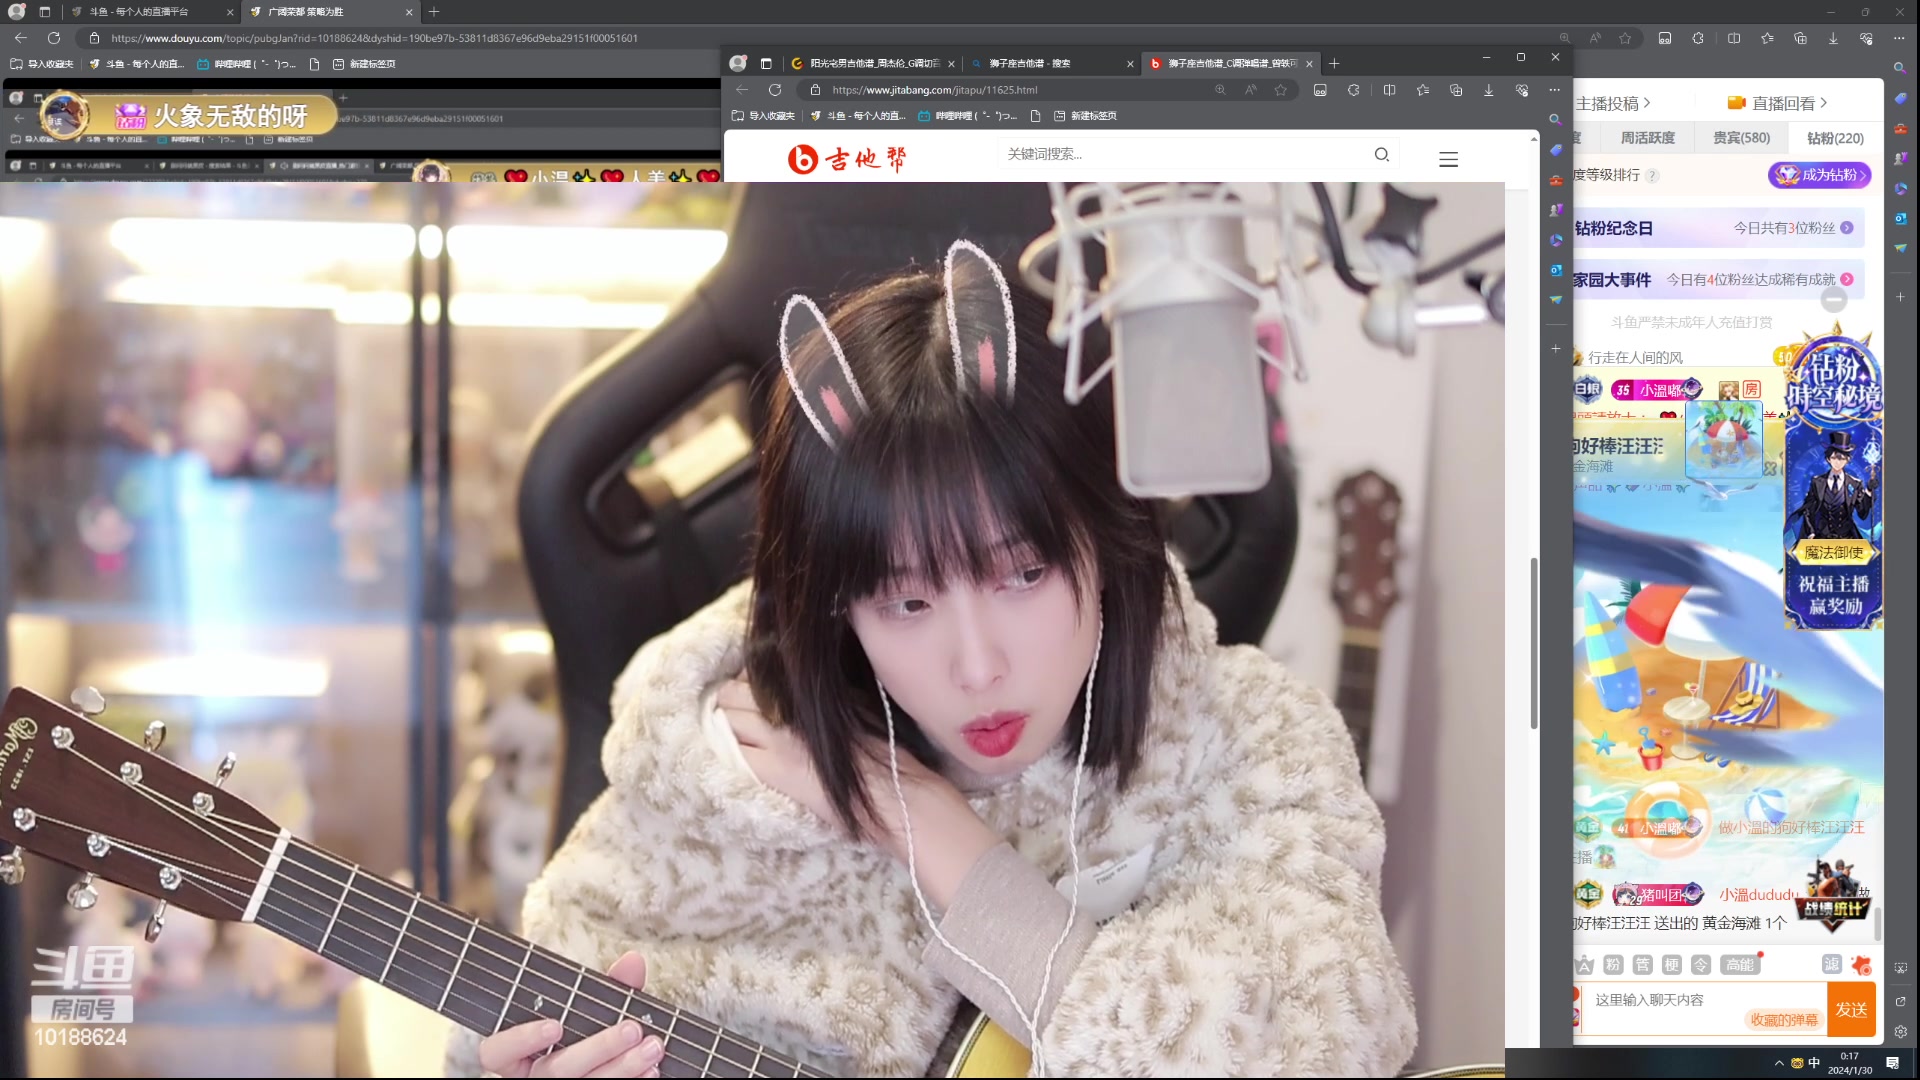The image size is (1920, 1080).
Task: Open Edge sidebar settings gear
Action: click(1901, 1032)
